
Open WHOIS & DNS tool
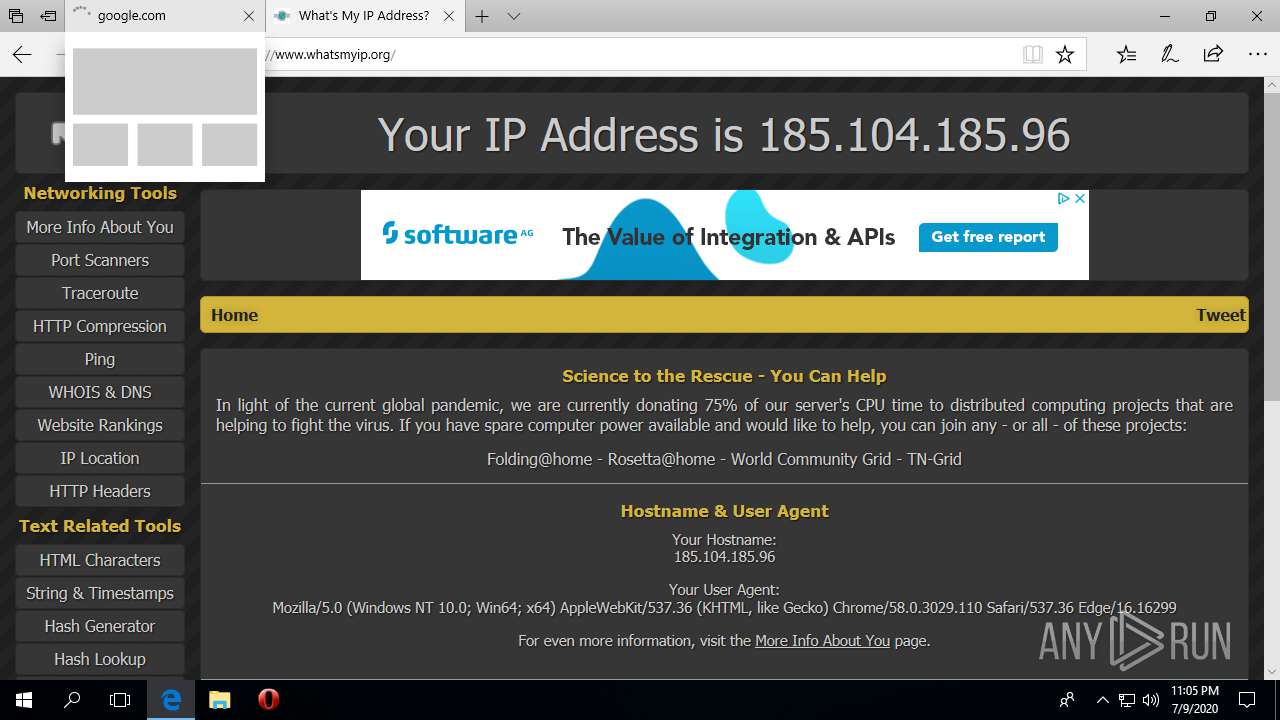100,392
